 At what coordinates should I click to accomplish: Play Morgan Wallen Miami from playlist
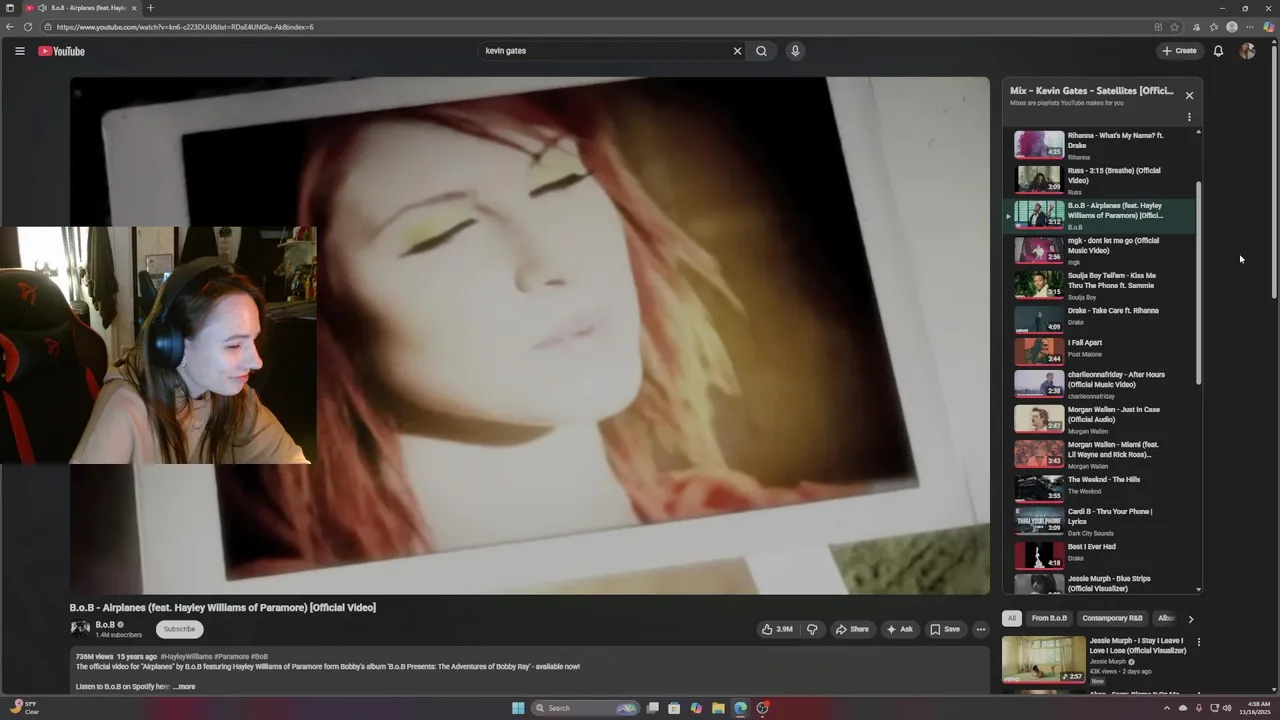[x=1099, y=454]
